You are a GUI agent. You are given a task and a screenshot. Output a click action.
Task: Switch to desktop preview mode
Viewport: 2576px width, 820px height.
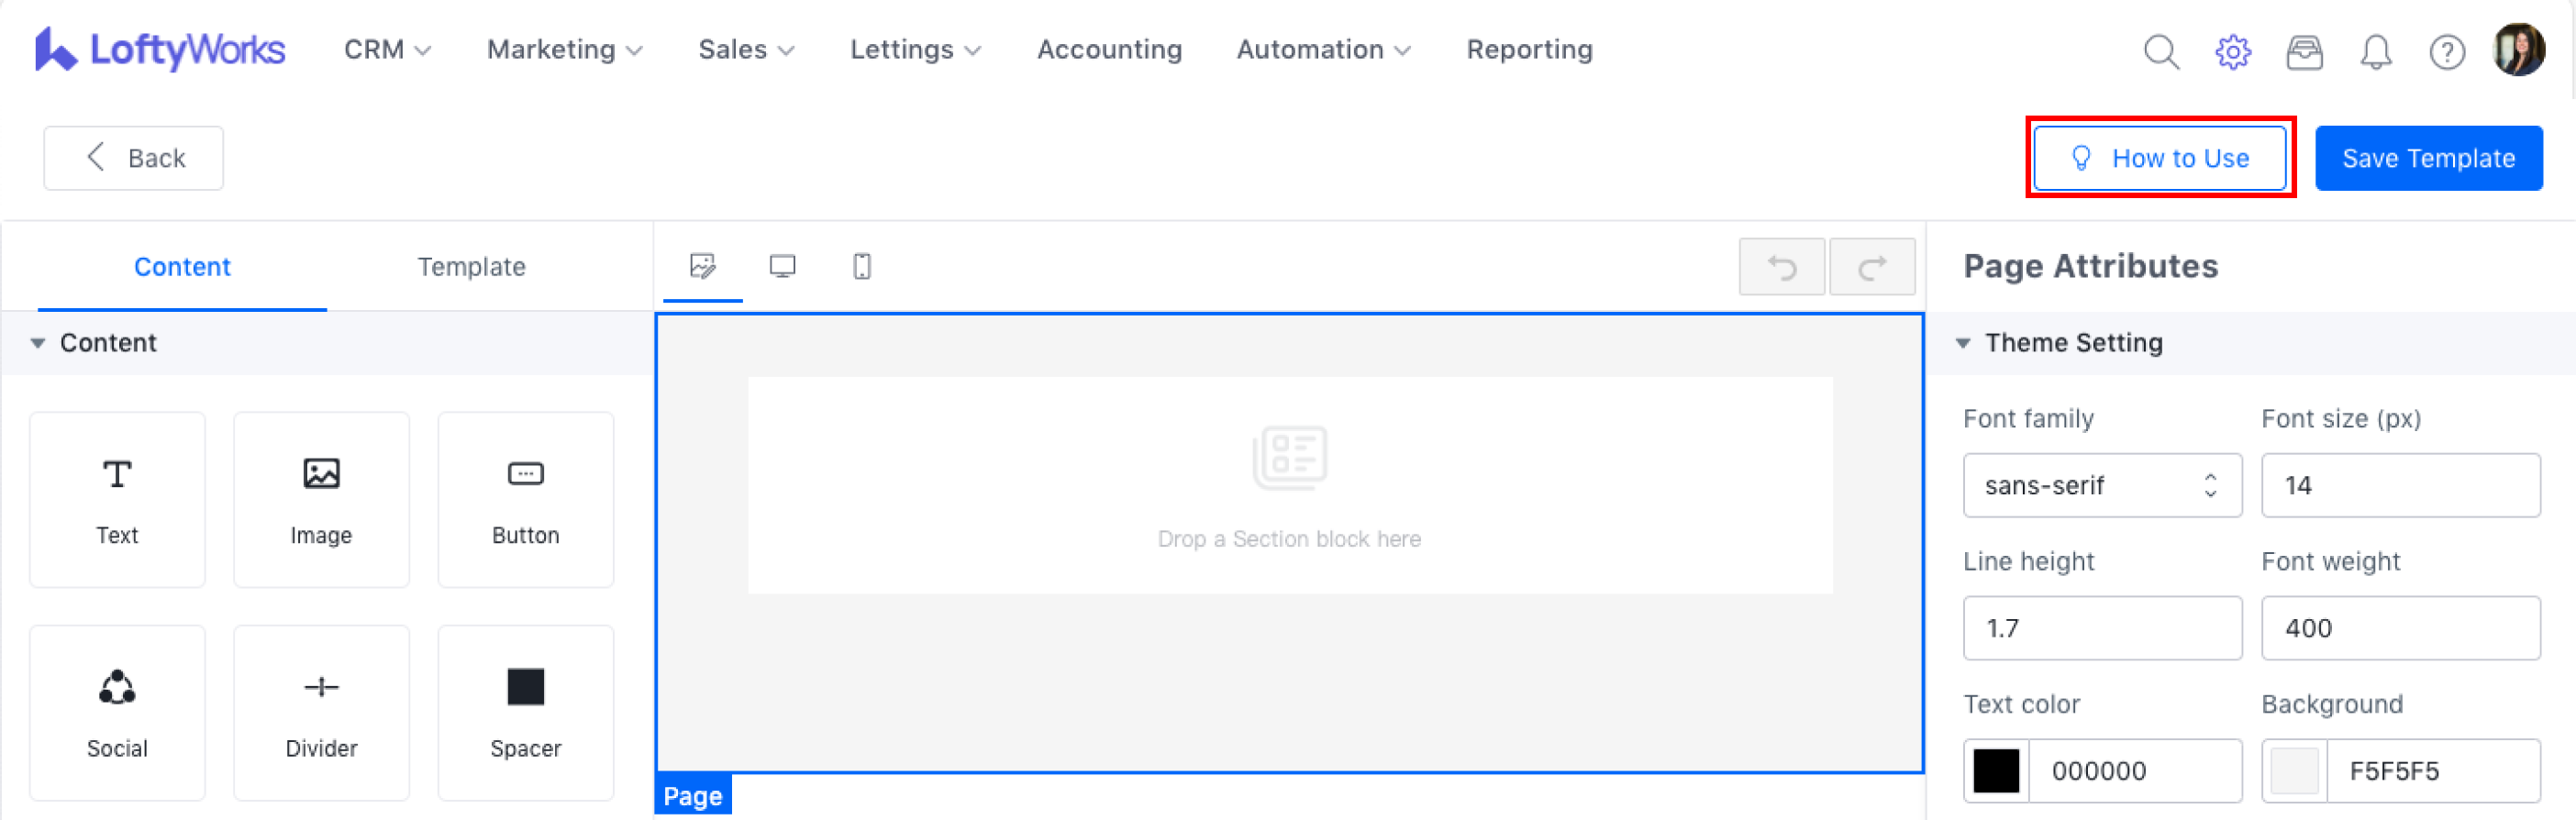tap(782, 266)
